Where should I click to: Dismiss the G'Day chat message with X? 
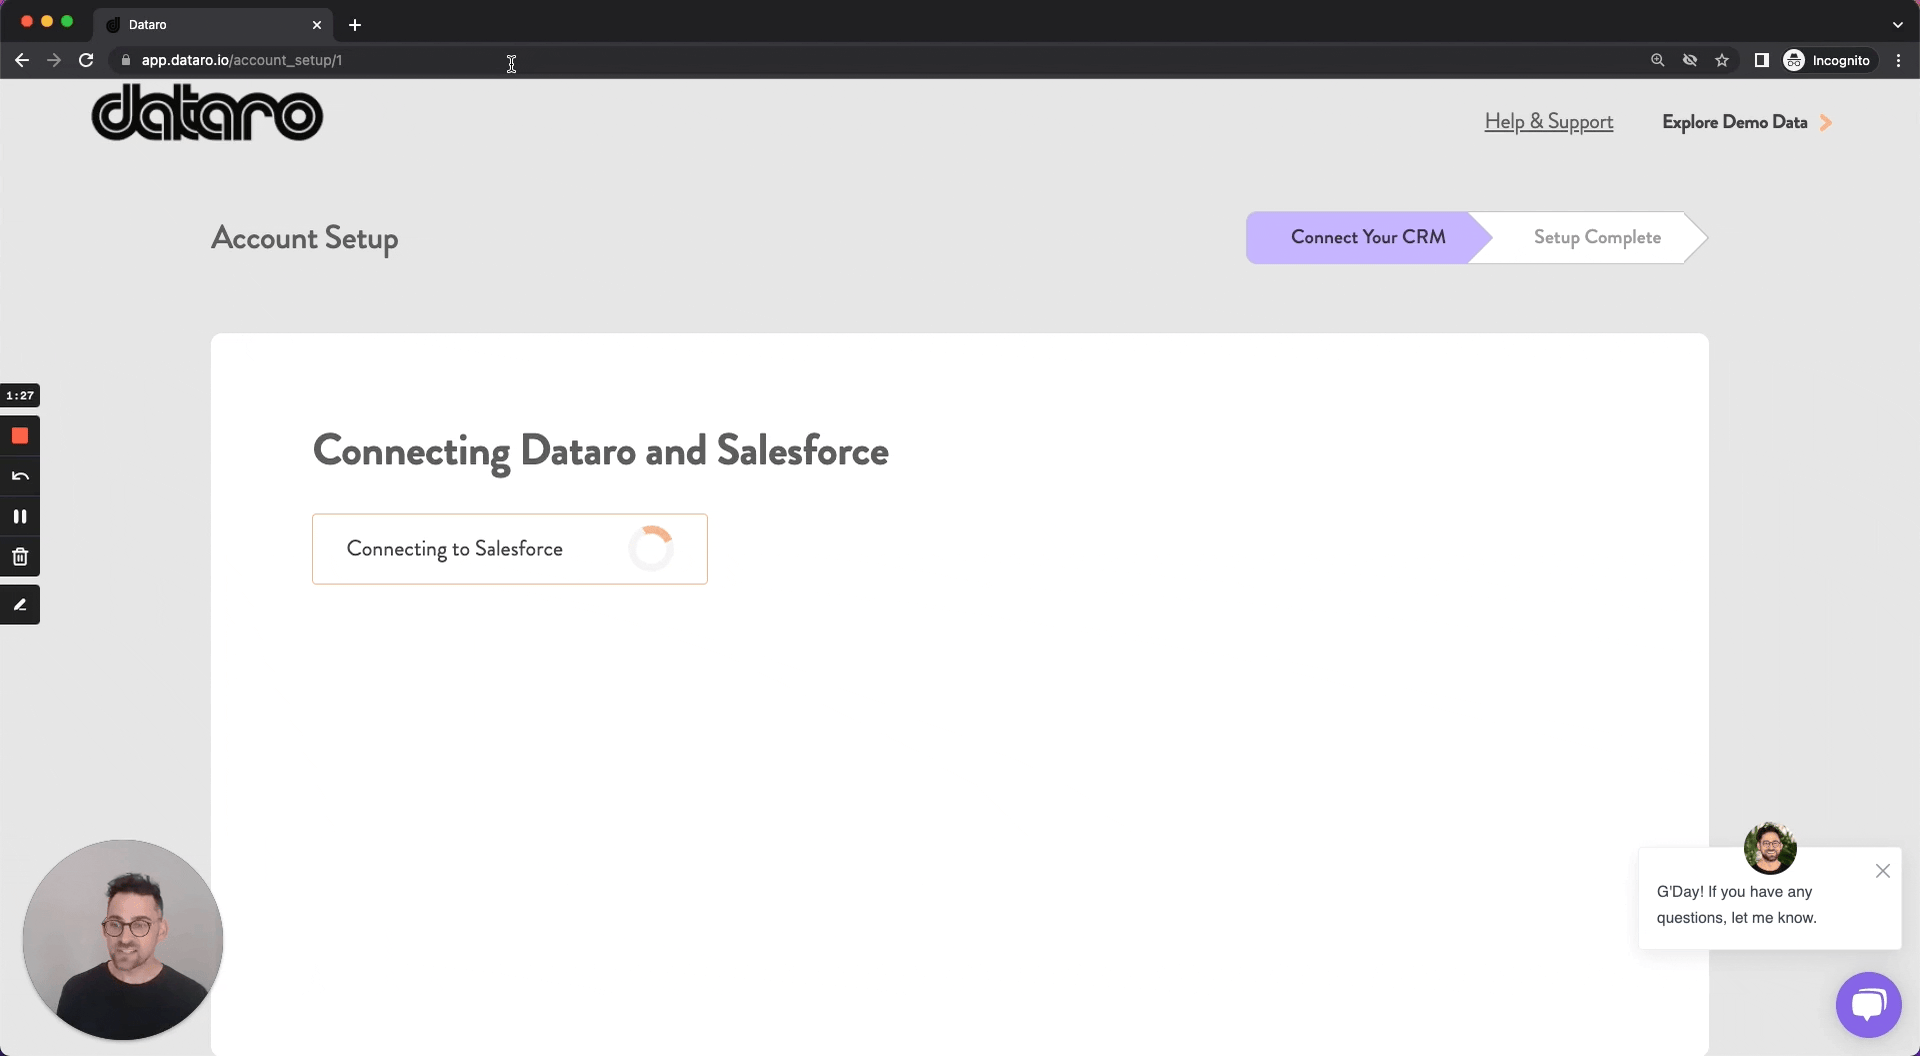[1882, 871]
